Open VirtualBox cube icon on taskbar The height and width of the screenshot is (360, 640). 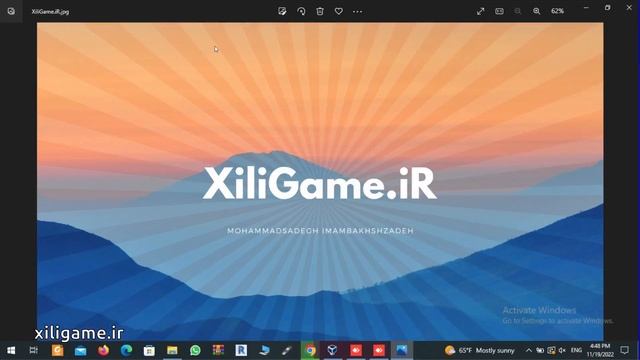point(333,350)
